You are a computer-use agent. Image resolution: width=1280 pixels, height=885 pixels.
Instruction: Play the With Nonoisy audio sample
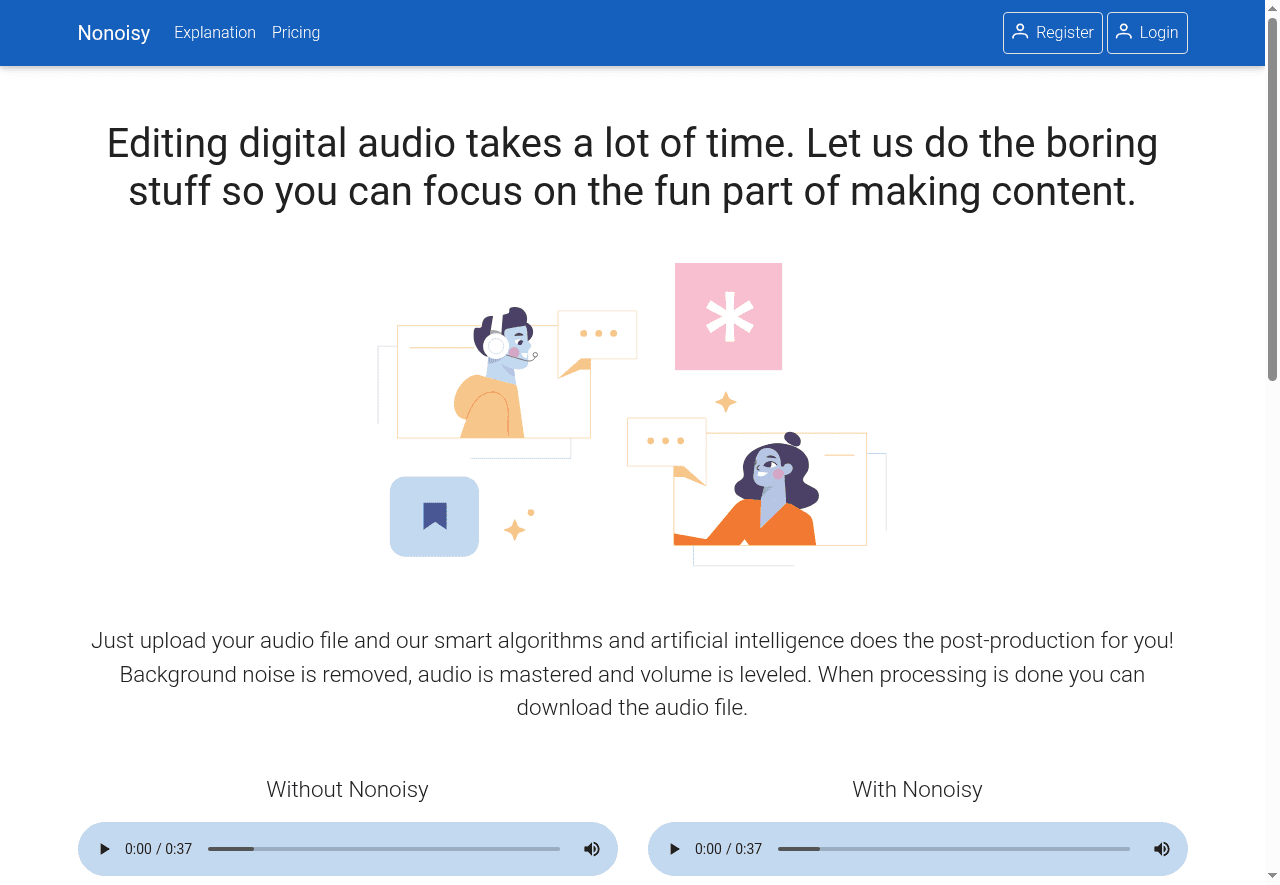675,849
